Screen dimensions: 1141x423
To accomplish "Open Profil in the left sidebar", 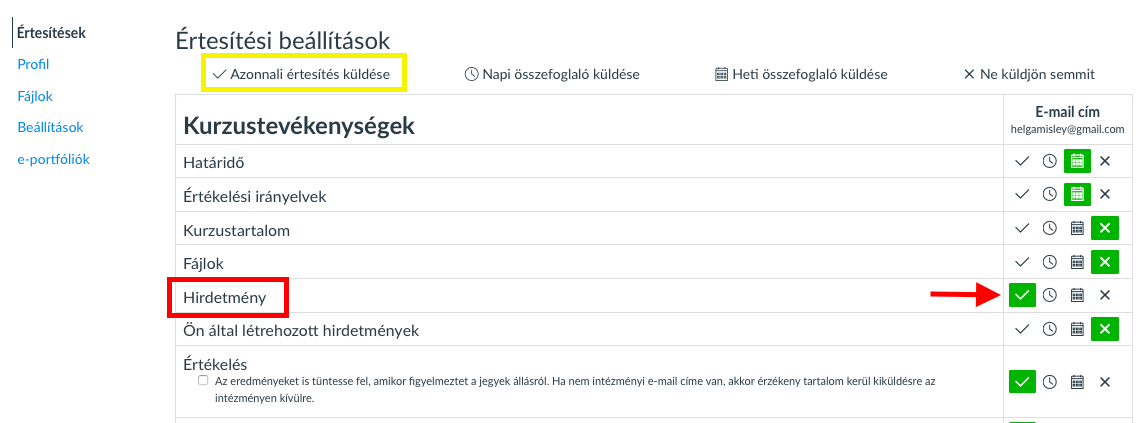I will (33, 64).
